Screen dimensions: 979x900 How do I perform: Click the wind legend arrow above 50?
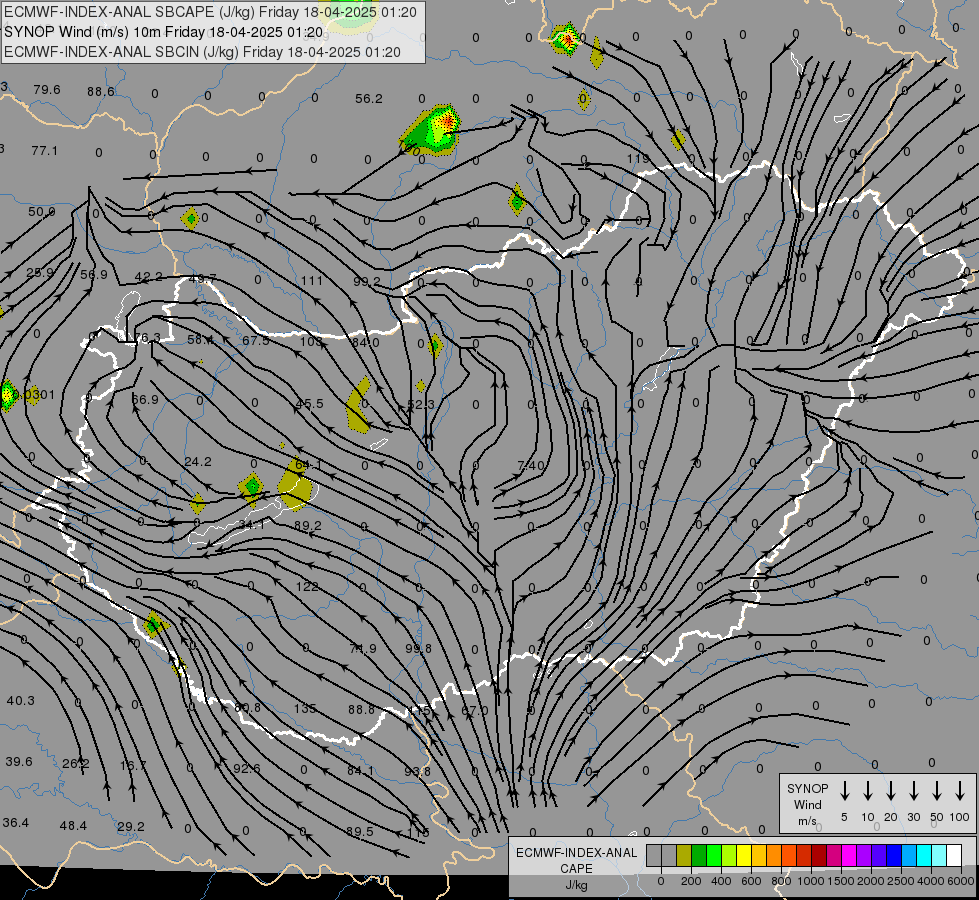pyautogui.click(x=937, y=790)
